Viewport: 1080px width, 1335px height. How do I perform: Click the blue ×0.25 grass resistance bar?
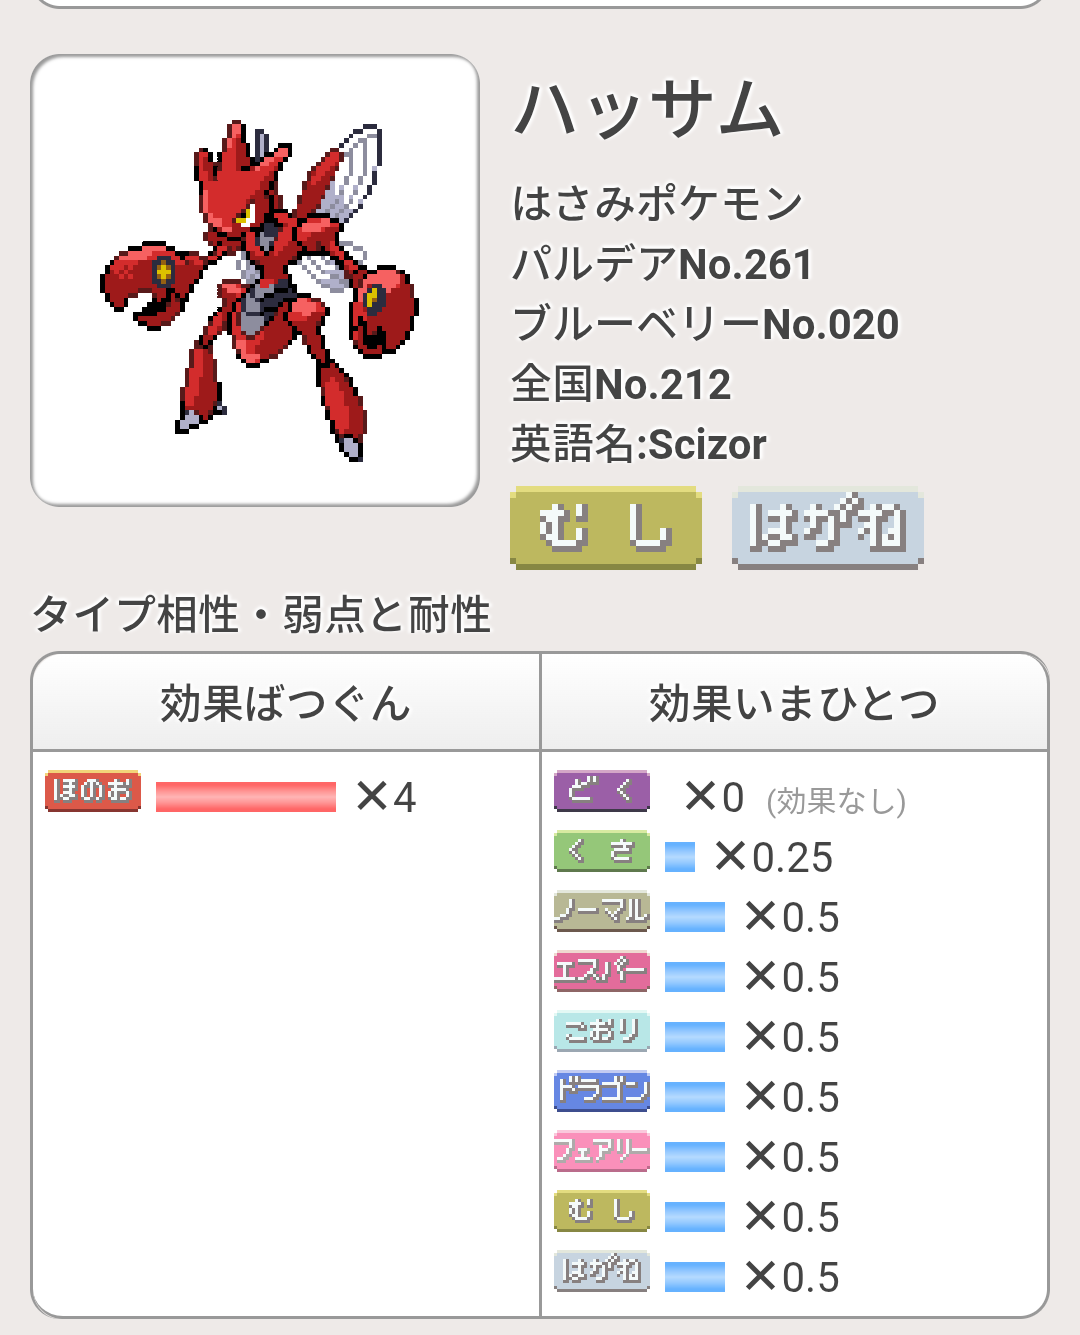pos(680,857)
